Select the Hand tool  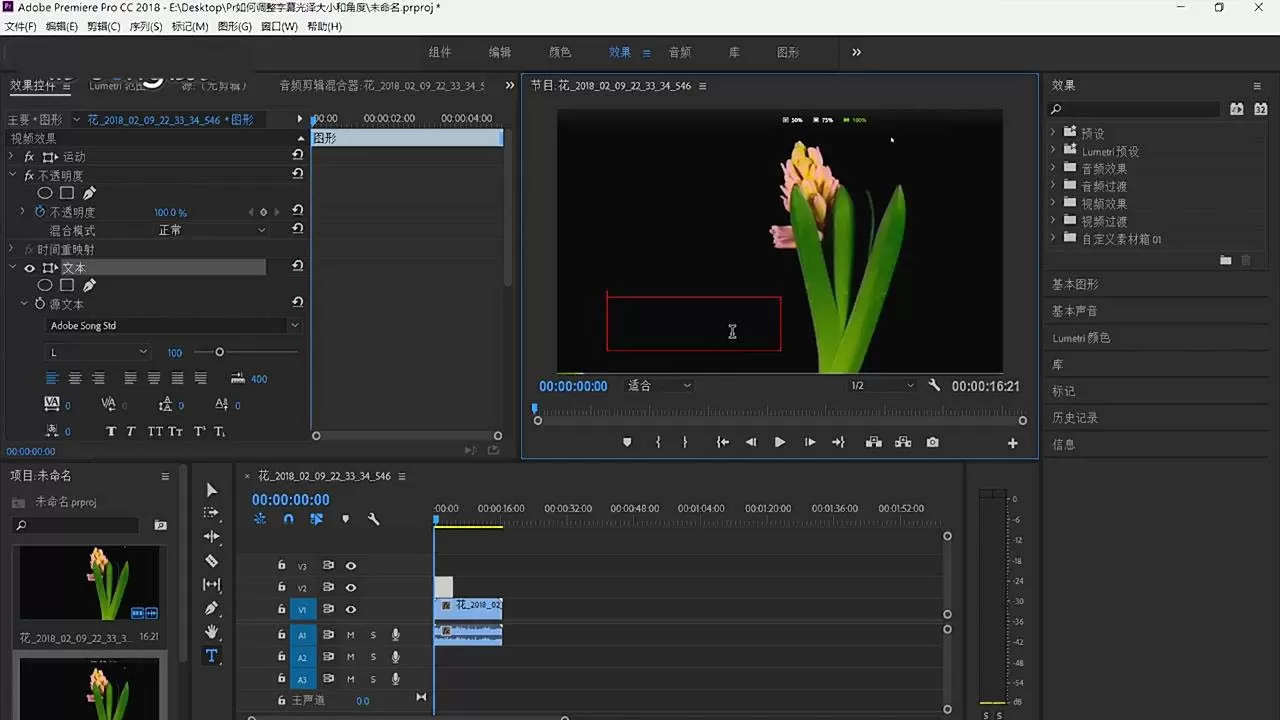tap(211, 632)
